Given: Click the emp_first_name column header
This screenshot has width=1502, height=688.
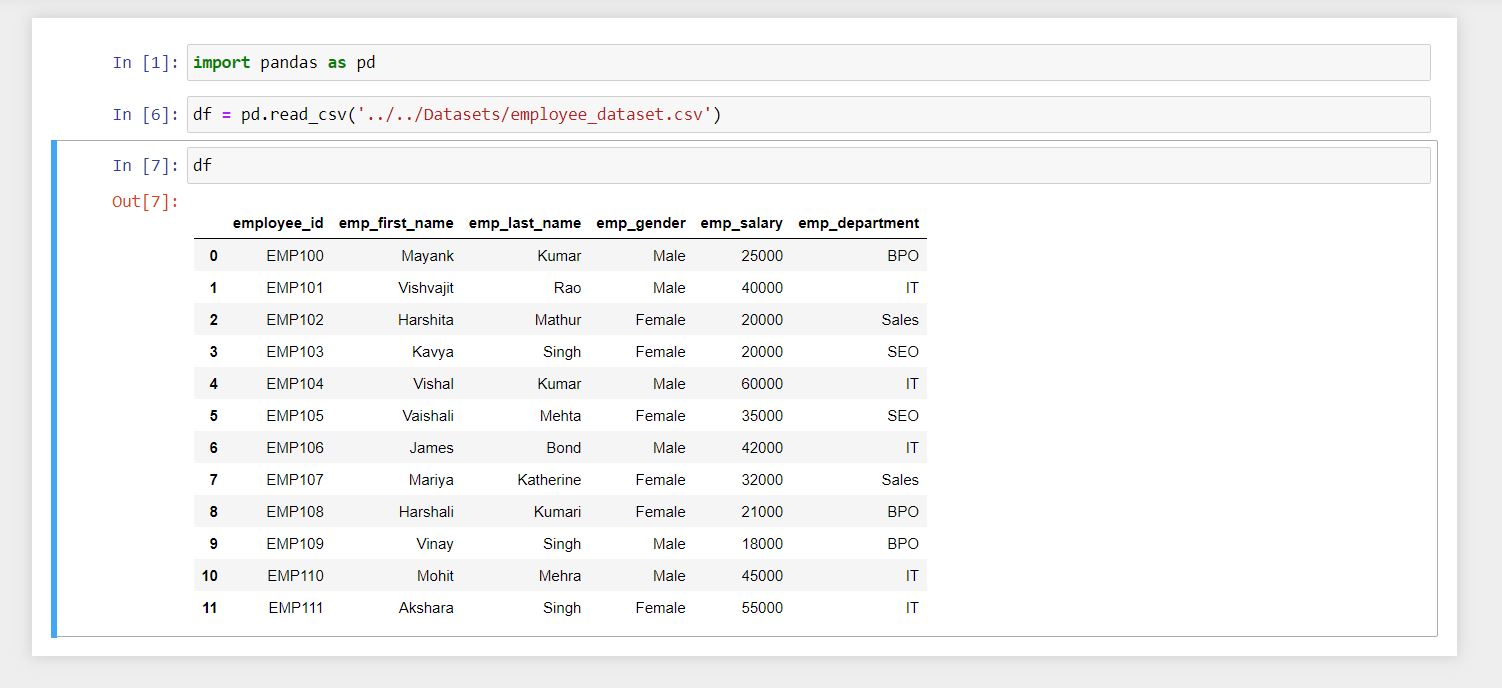Looking at the screenshot, I should pos(396,223).
